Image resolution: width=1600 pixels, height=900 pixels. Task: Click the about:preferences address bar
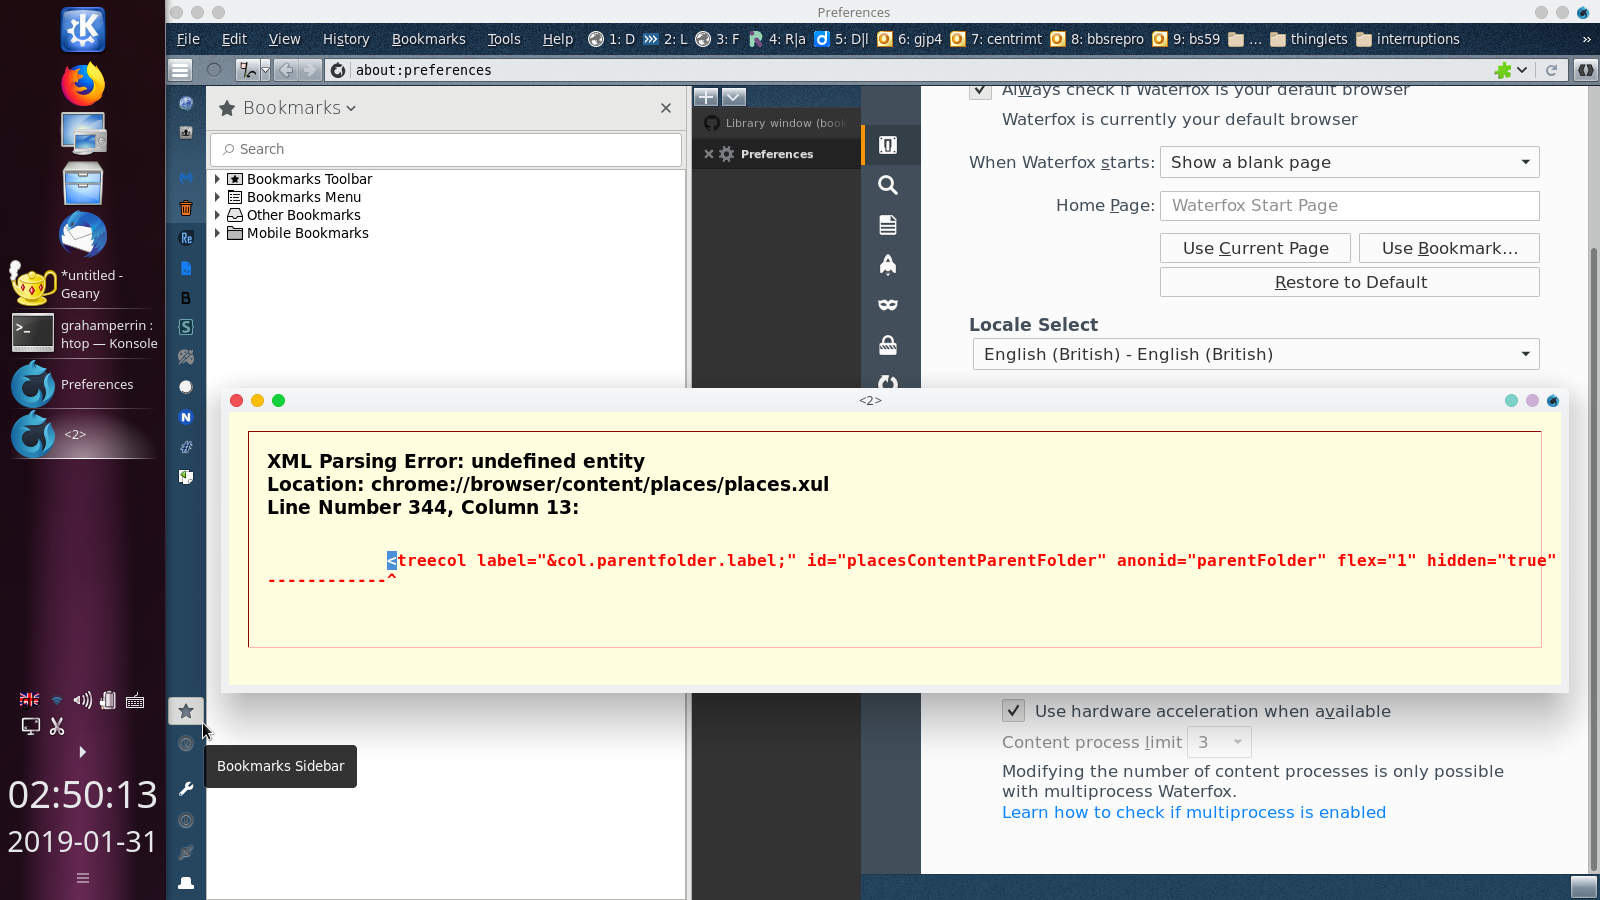coord(910,70)
